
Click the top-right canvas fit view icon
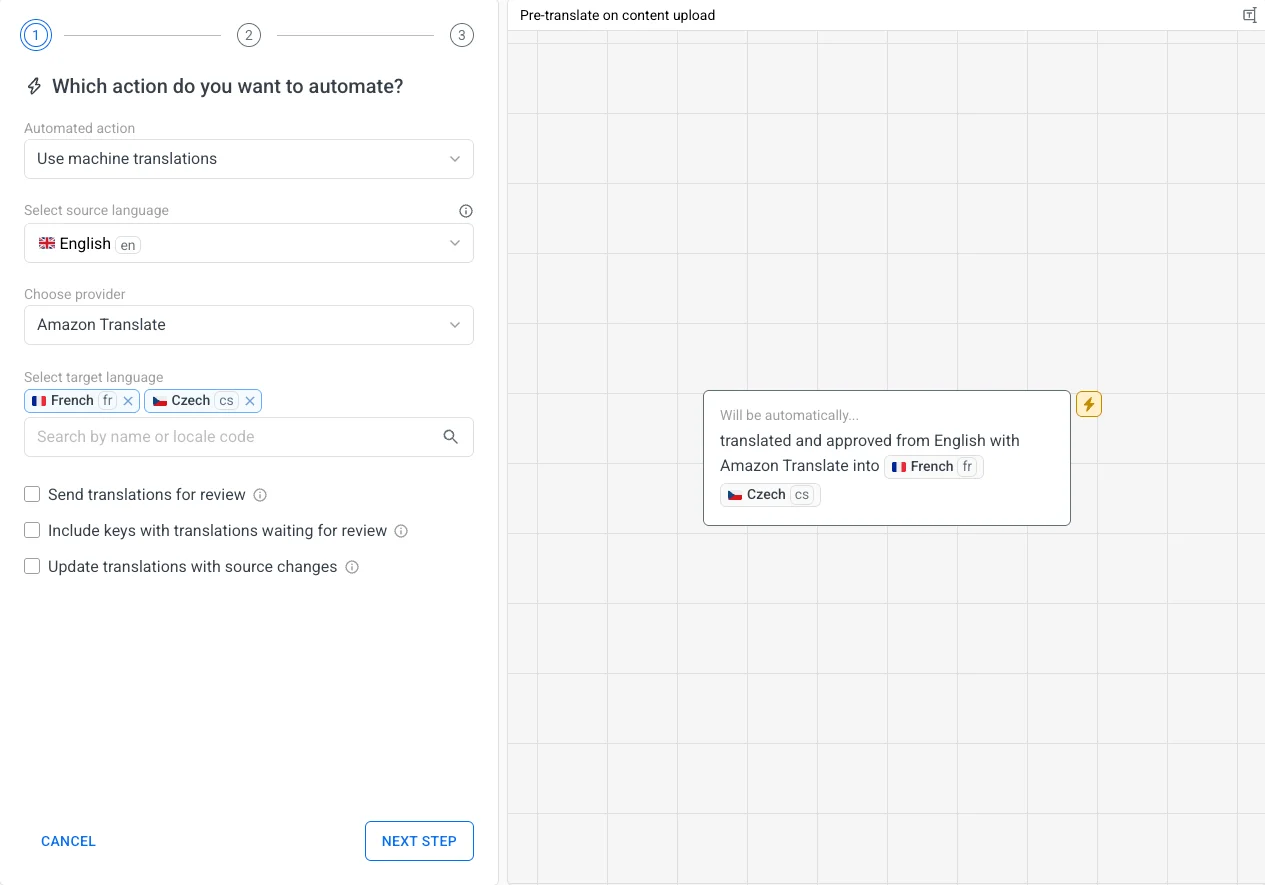[1249, 15]
